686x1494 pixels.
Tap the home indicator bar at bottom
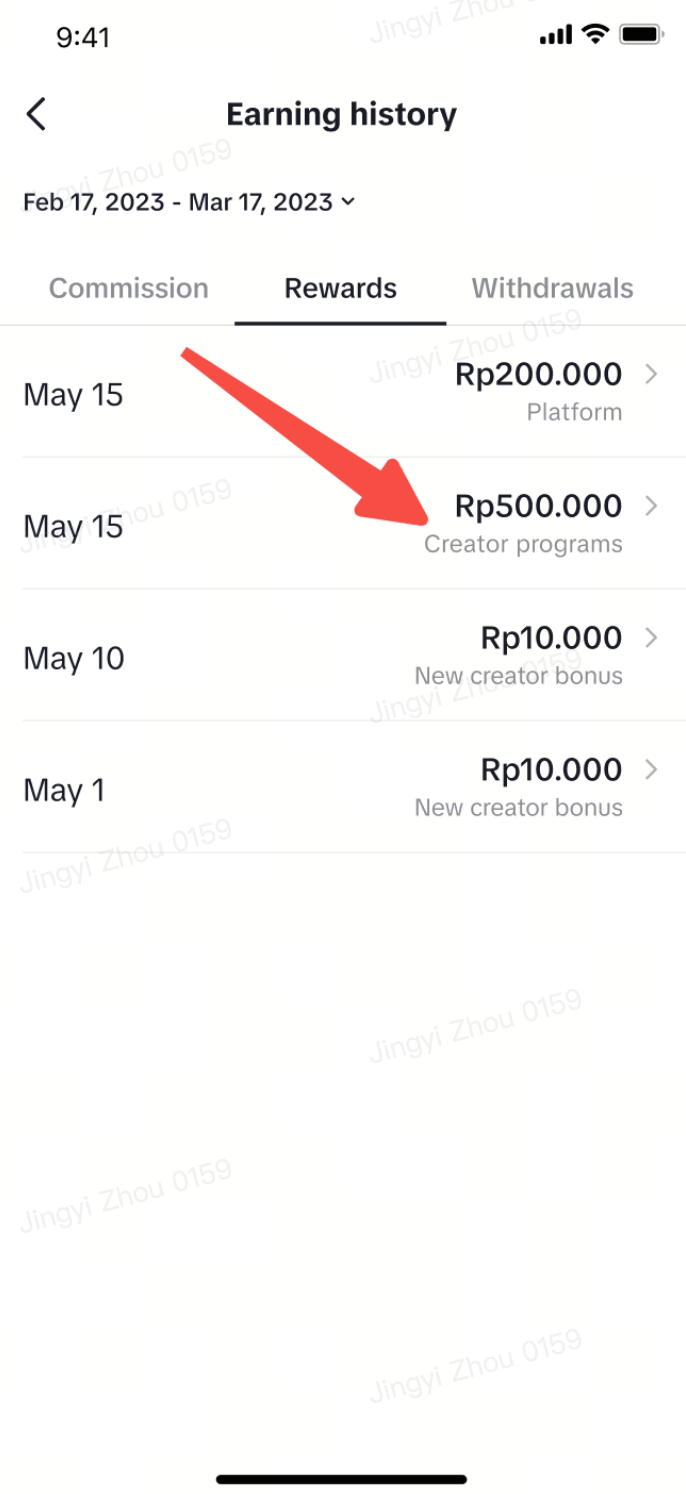(x=342, y=1479)
